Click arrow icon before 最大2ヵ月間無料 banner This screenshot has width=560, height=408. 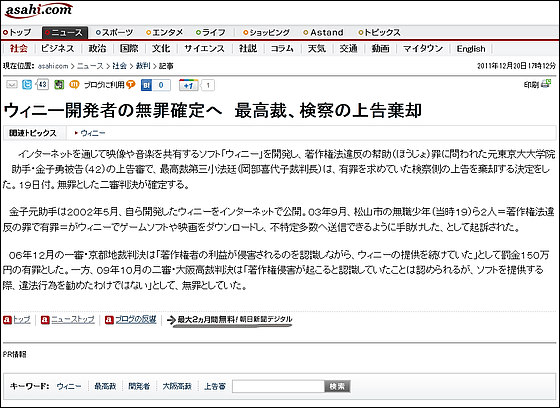(171, 320)
